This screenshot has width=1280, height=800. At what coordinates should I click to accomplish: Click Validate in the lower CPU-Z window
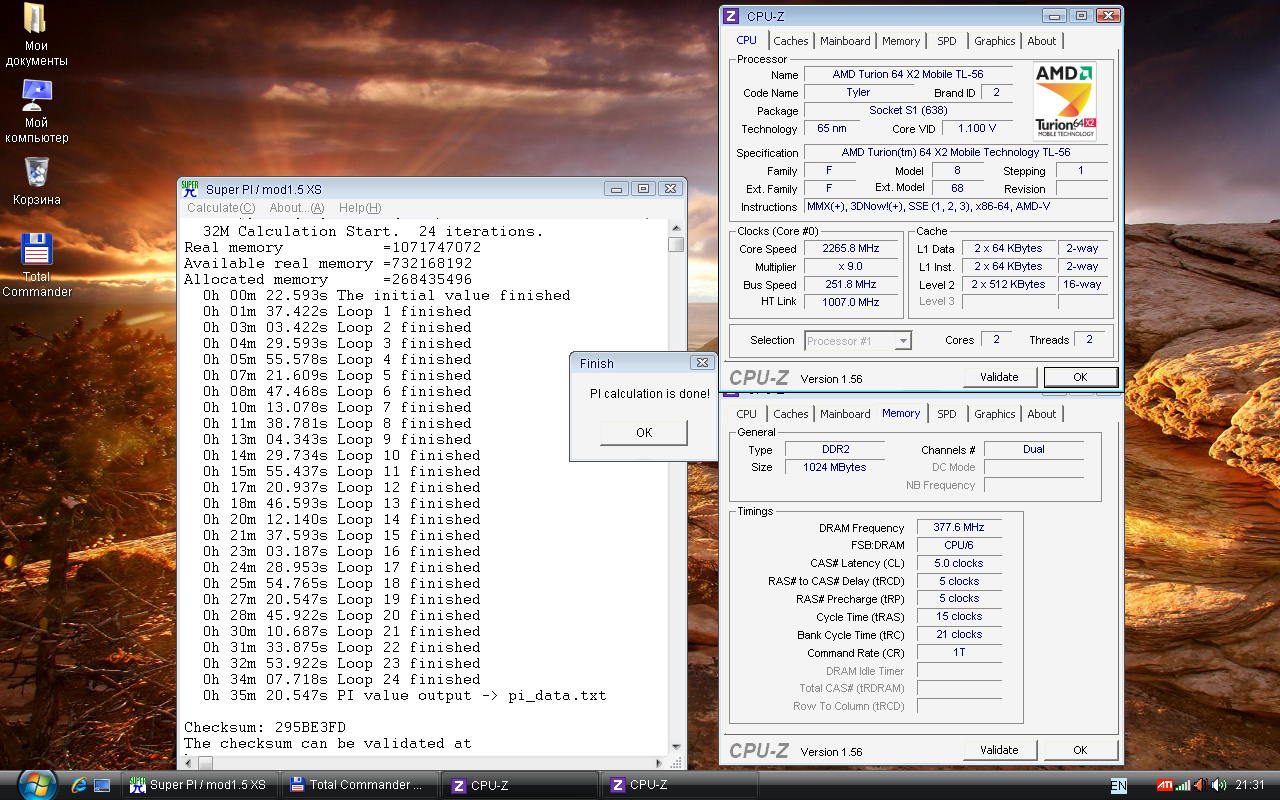coord(999,750)
